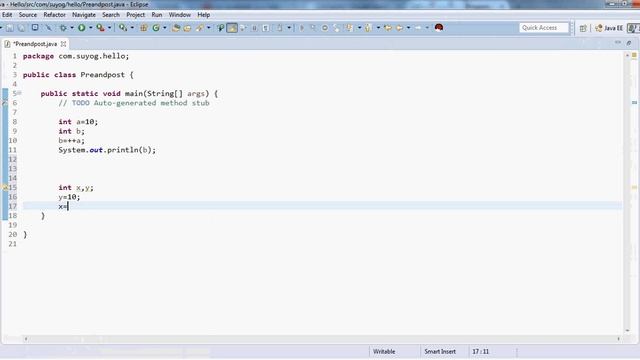Click the Quick Access search field
The width and height of the screenshot is (640, 360).
tap(544, 28)
